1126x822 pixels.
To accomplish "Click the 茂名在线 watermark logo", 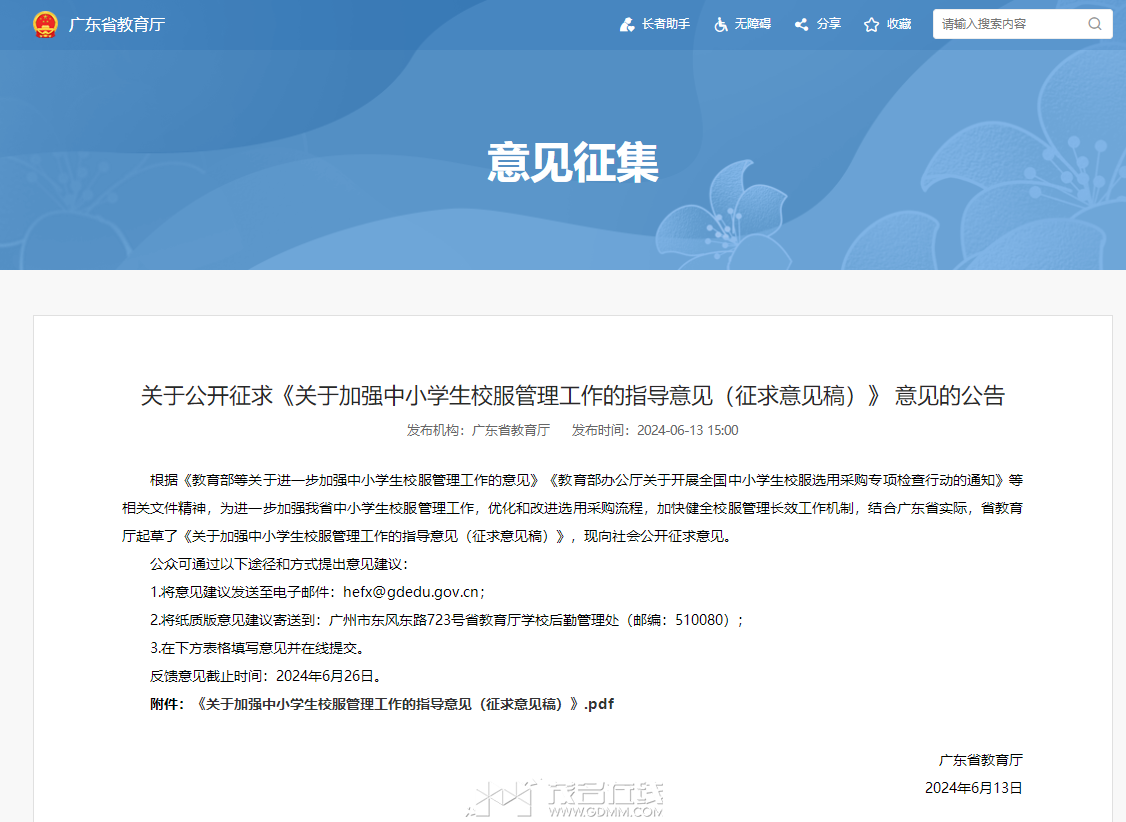I will pyautogui.click(x=565, y=798).
